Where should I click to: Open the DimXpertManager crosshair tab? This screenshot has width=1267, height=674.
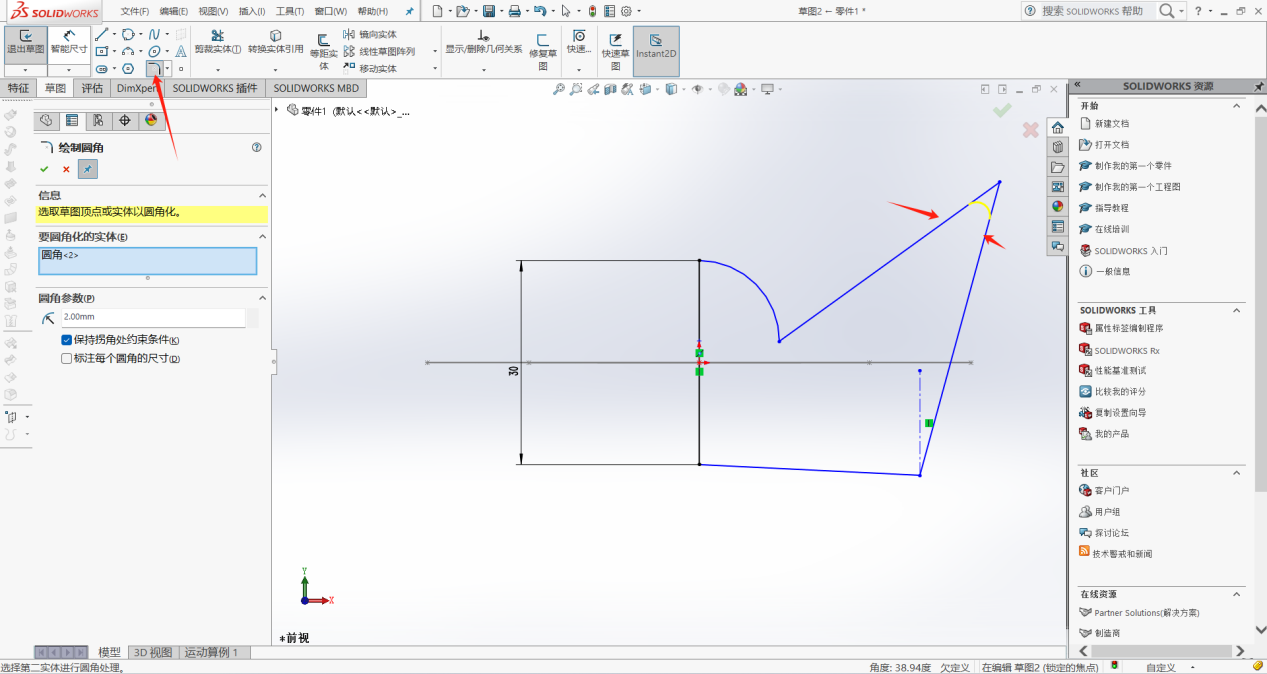pyautogui.click(x=124, y=120)
